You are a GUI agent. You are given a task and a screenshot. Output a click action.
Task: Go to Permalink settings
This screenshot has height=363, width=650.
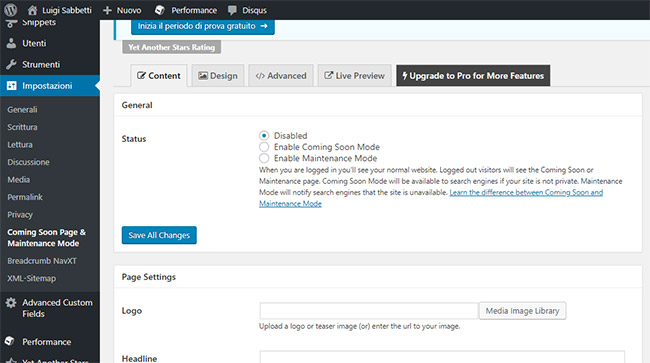click(x=25, y=197)
